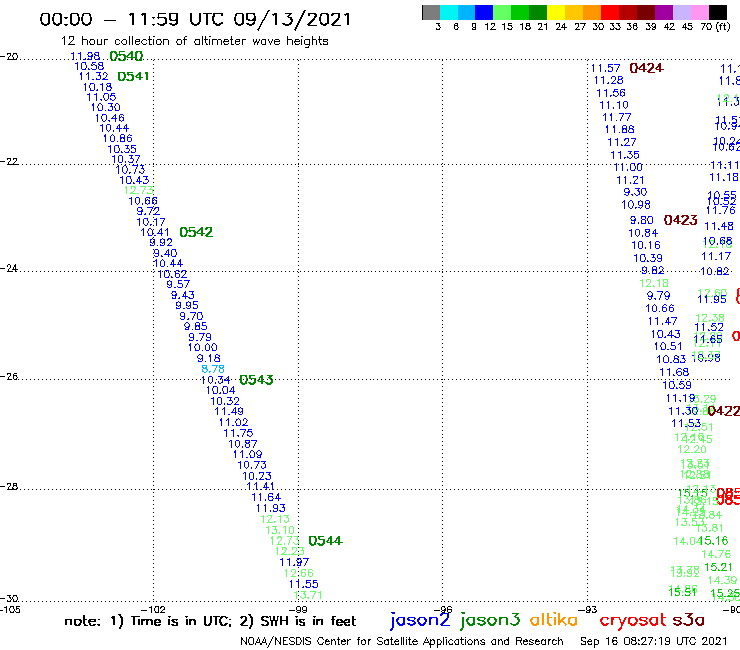This screenshot has width=740, height=650.
Task: Click the green time marker 0541
Action: [x=133, y=76]
